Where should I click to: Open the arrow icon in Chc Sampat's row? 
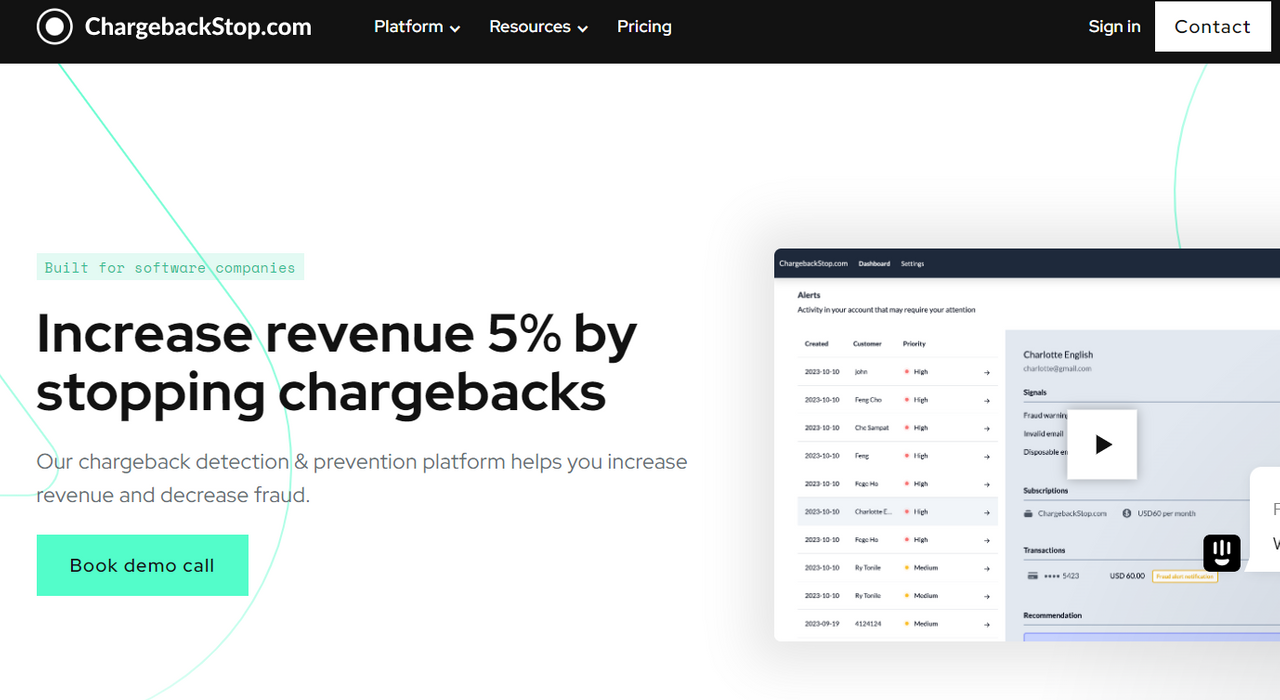tap(987, 428)
